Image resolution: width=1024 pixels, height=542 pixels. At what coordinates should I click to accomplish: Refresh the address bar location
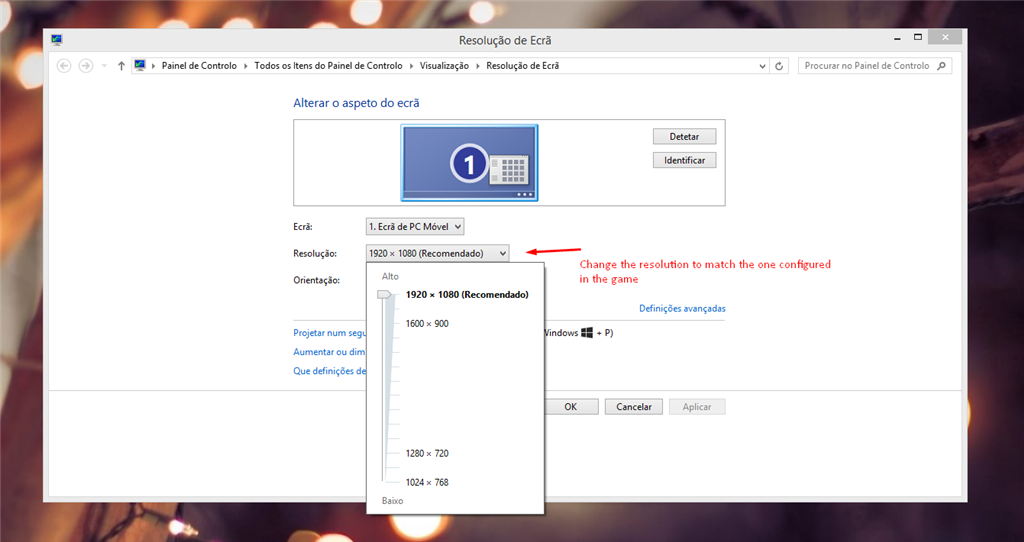coord(779,66)
